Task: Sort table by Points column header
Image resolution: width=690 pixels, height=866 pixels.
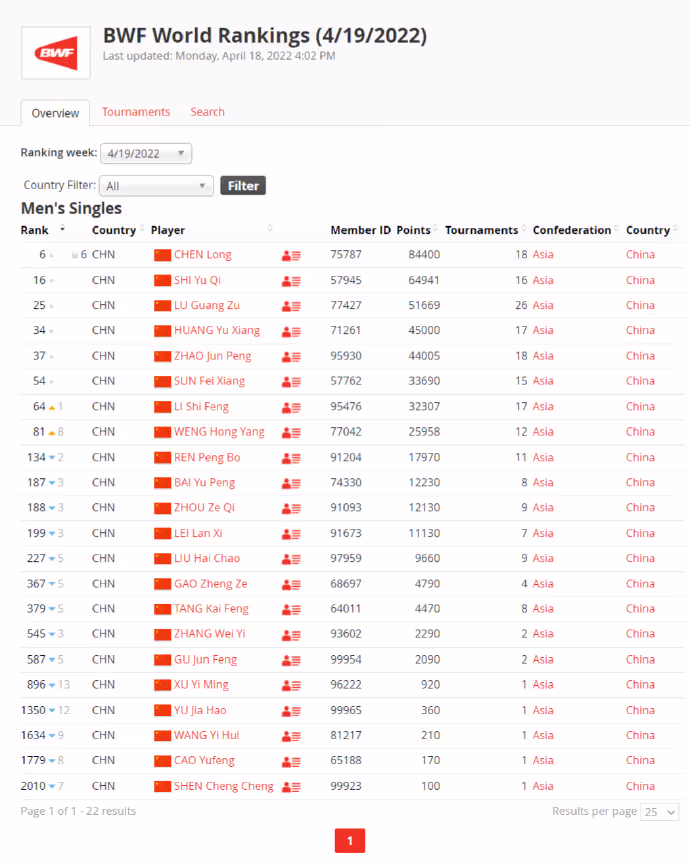Action: click(413, 230)
